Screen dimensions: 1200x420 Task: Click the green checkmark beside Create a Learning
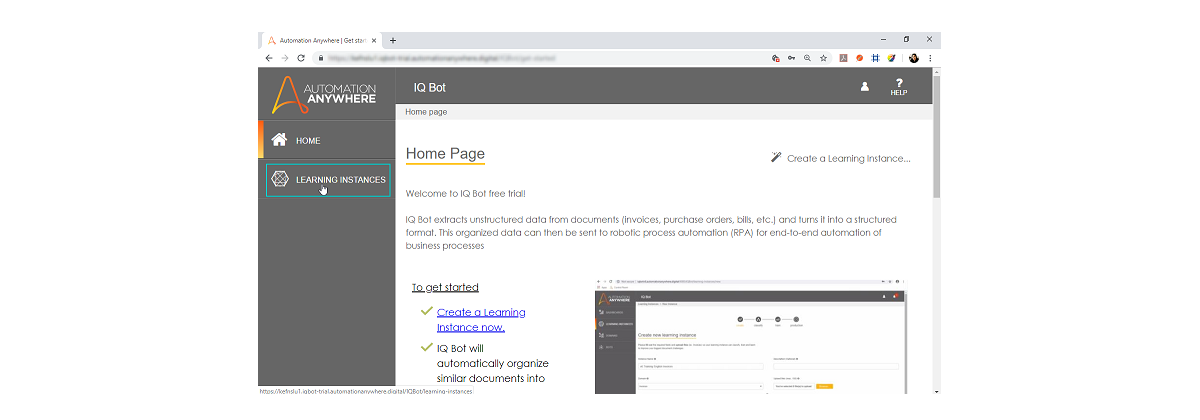426,311
